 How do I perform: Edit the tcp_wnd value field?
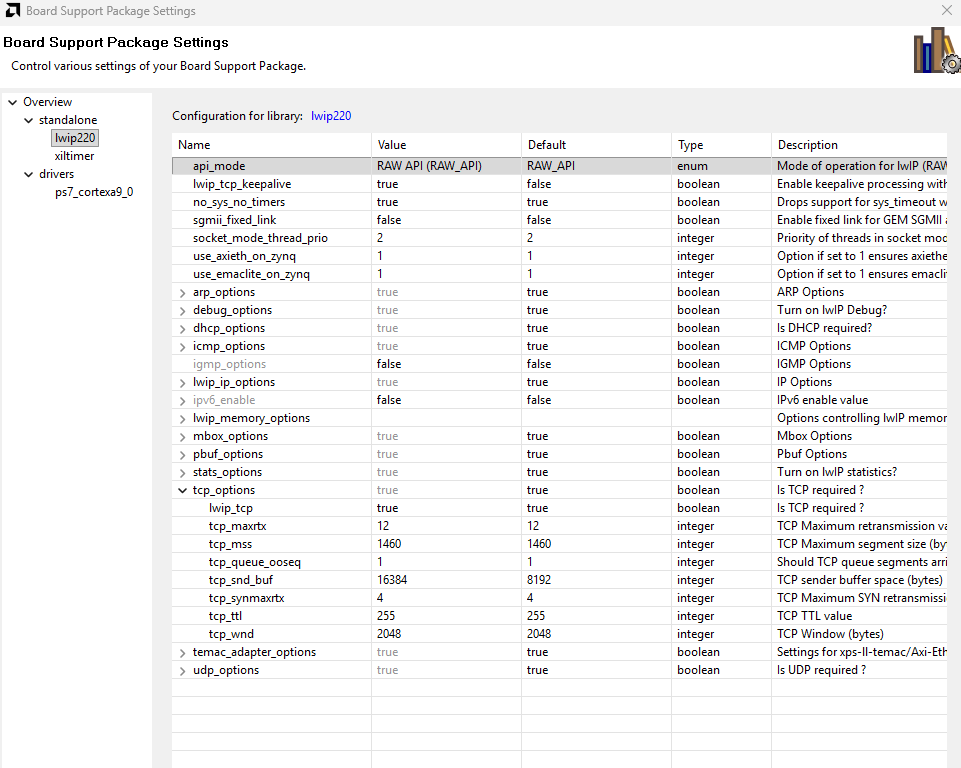pos(445,634)
